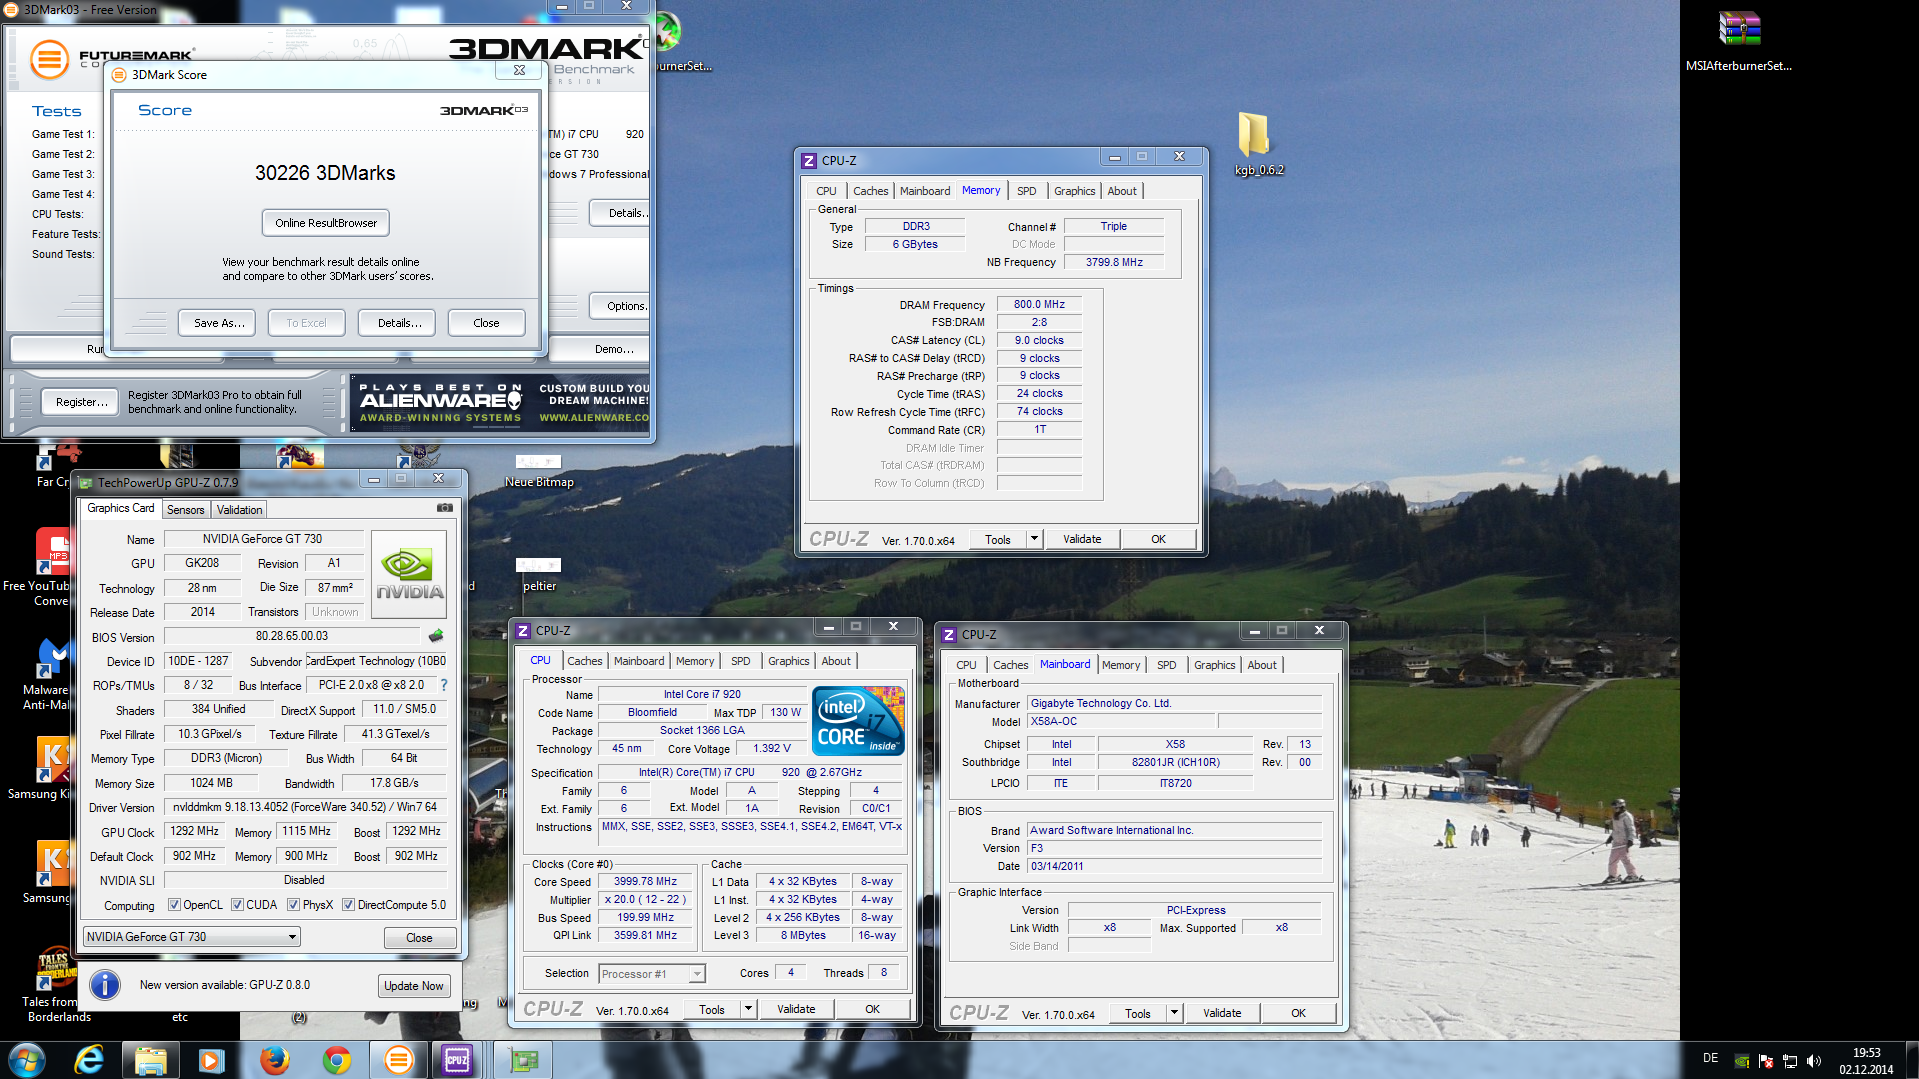Open Free YouTube Converter desktop shortcut
The height and width of the screenshot is (1079, 1919).
pos(38,567)
